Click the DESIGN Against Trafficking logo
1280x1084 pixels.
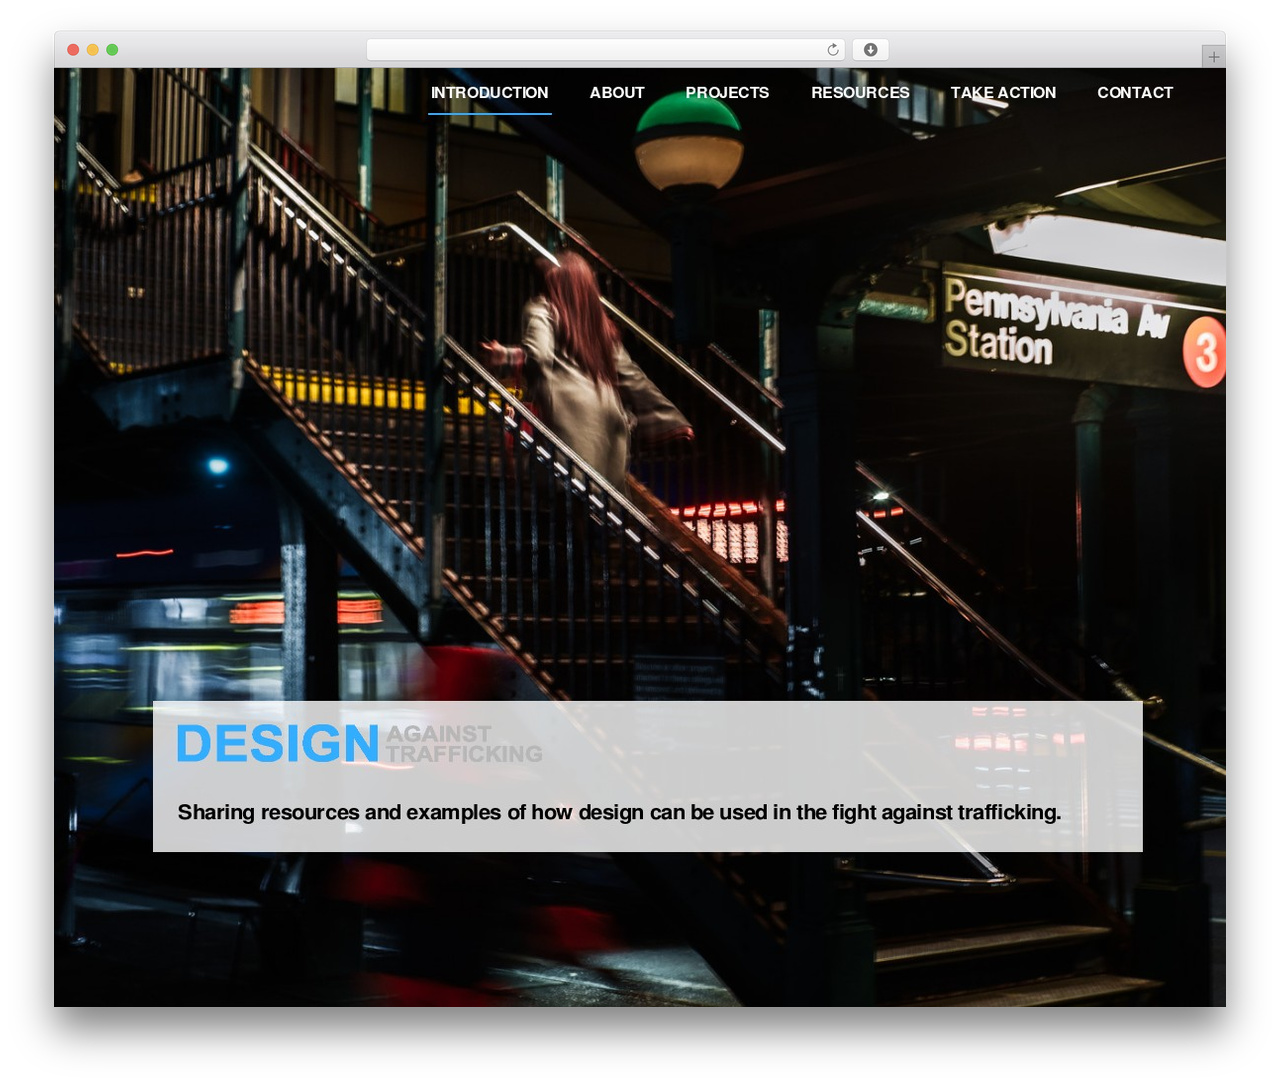coord(359,744)
